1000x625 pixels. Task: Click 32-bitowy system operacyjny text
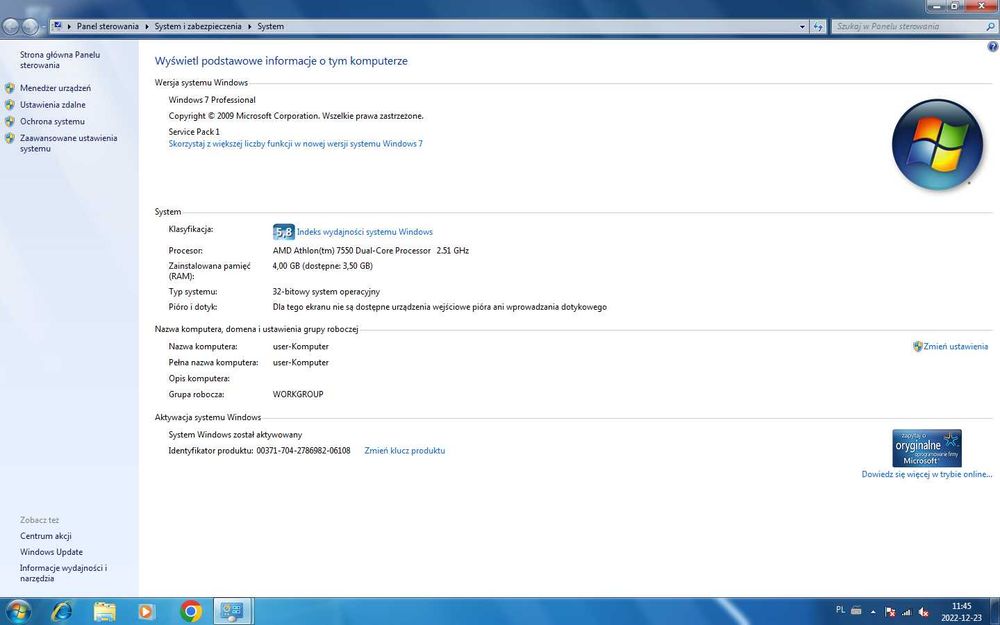[326, 291]
